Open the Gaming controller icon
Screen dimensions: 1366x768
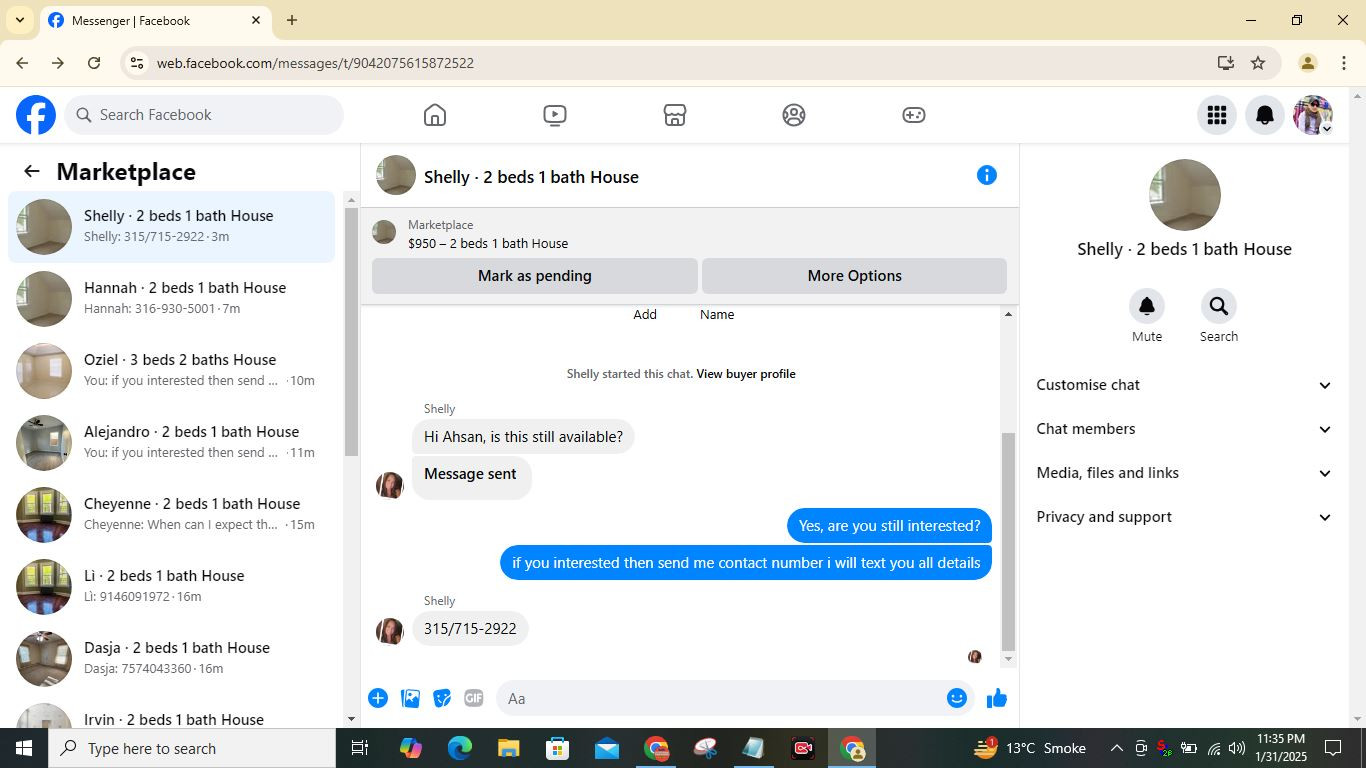[914, 115]
